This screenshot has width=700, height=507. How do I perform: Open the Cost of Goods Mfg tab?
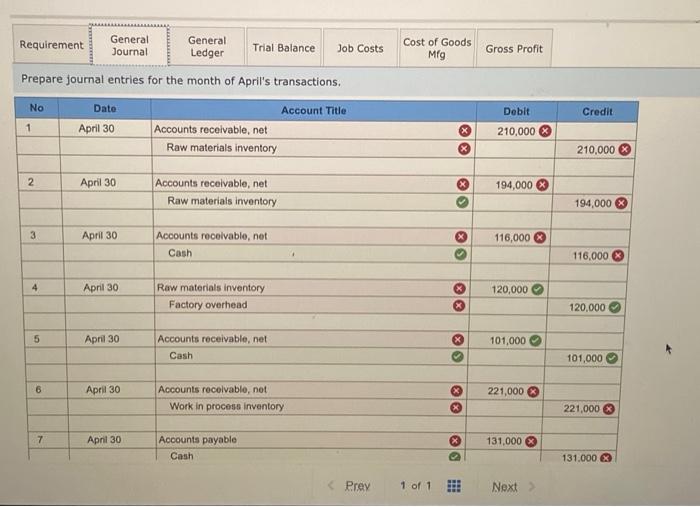(437, 48)
